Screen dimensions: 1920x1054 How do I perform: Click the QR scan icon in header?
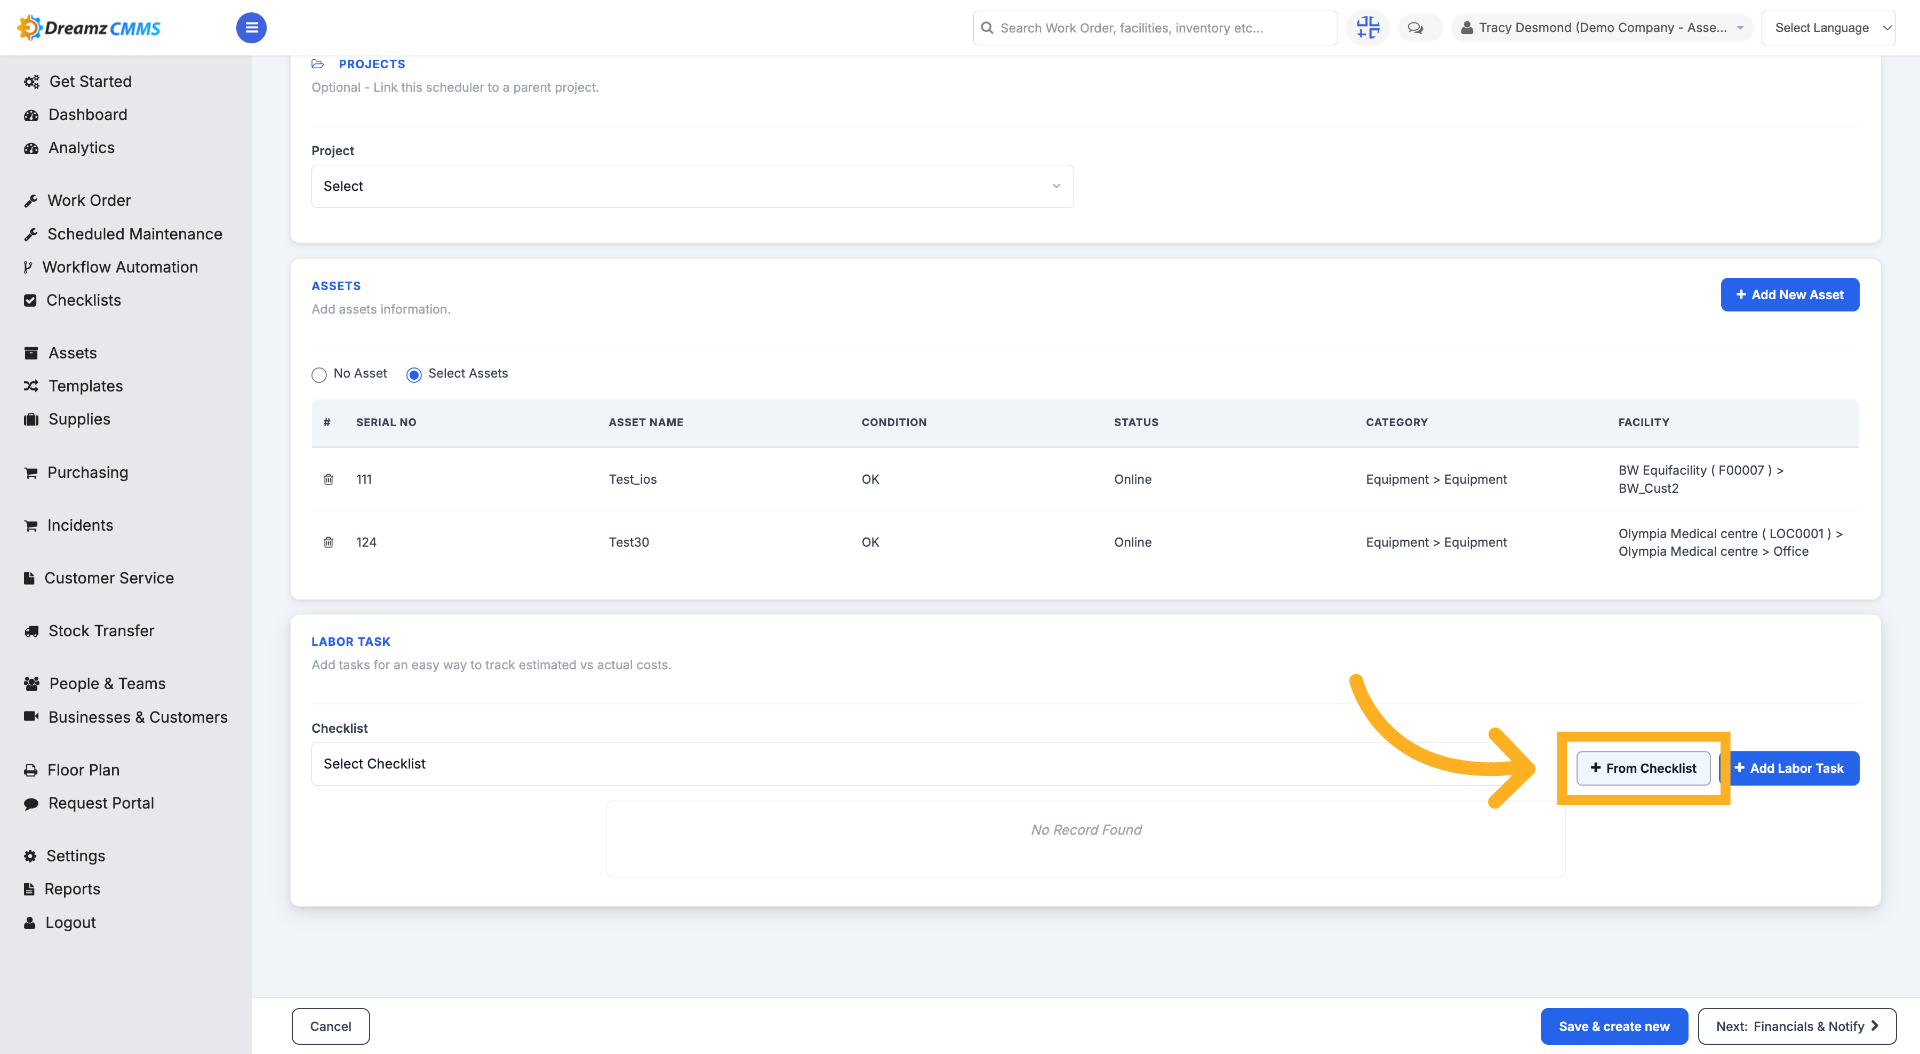click(x=1368, y=28)
